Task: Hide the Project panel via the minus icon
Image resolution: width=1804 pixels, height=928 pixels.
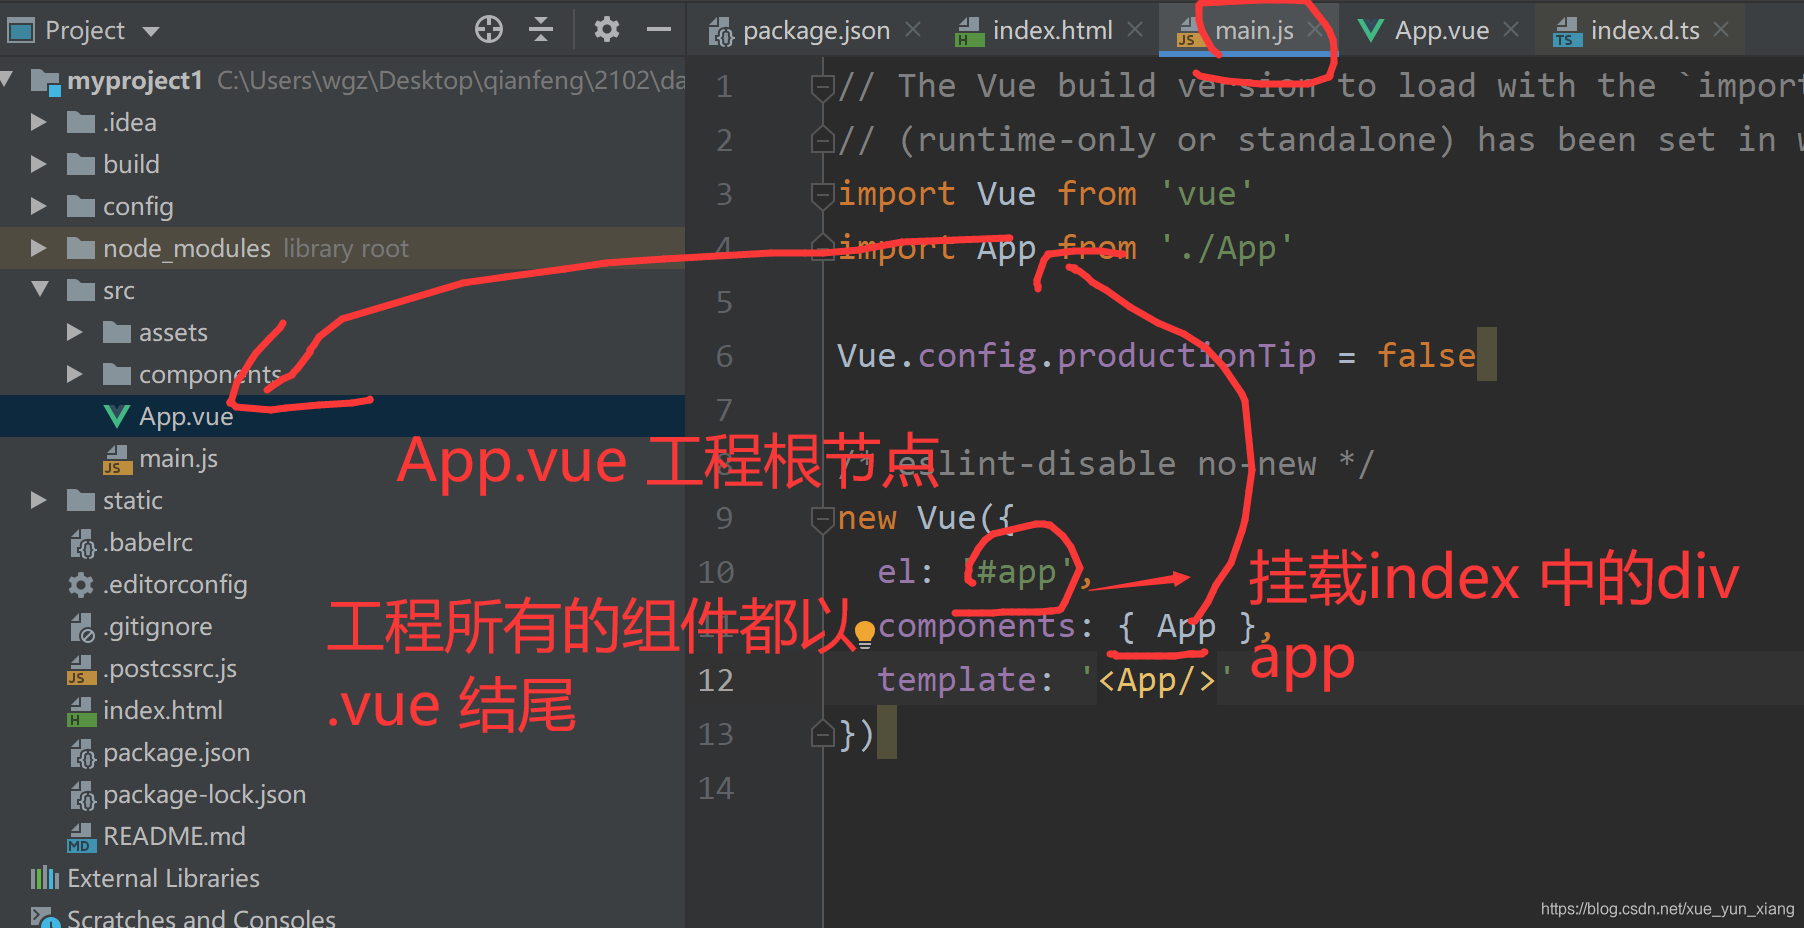Action: coord(659,29)
